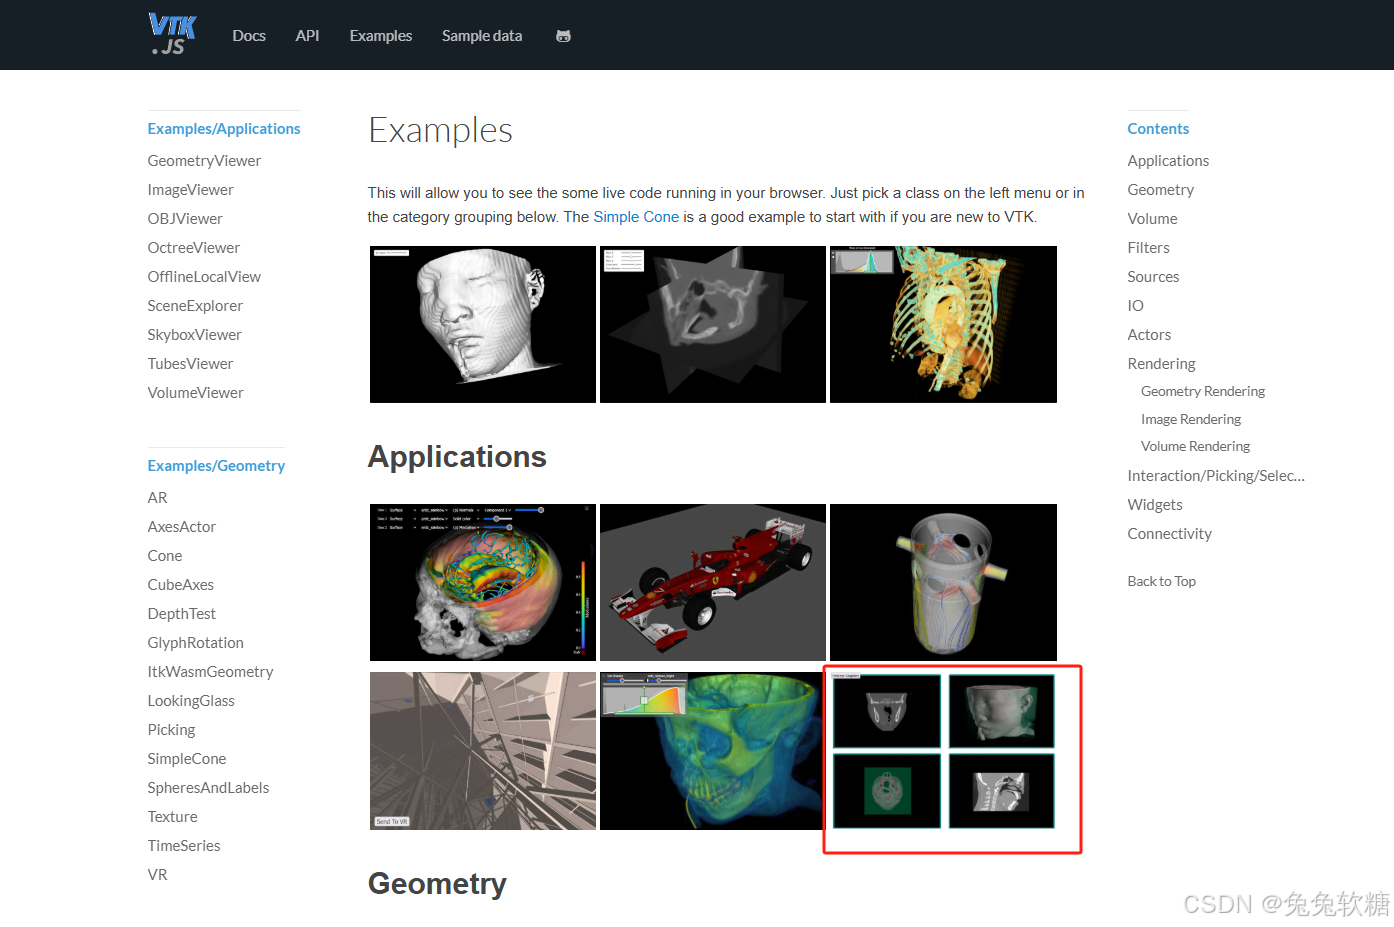Viewport: 1394px width, 927px height.
Task: Open the Interaction/Picking/Selec… contents entry
Action: coord(1216,475)
